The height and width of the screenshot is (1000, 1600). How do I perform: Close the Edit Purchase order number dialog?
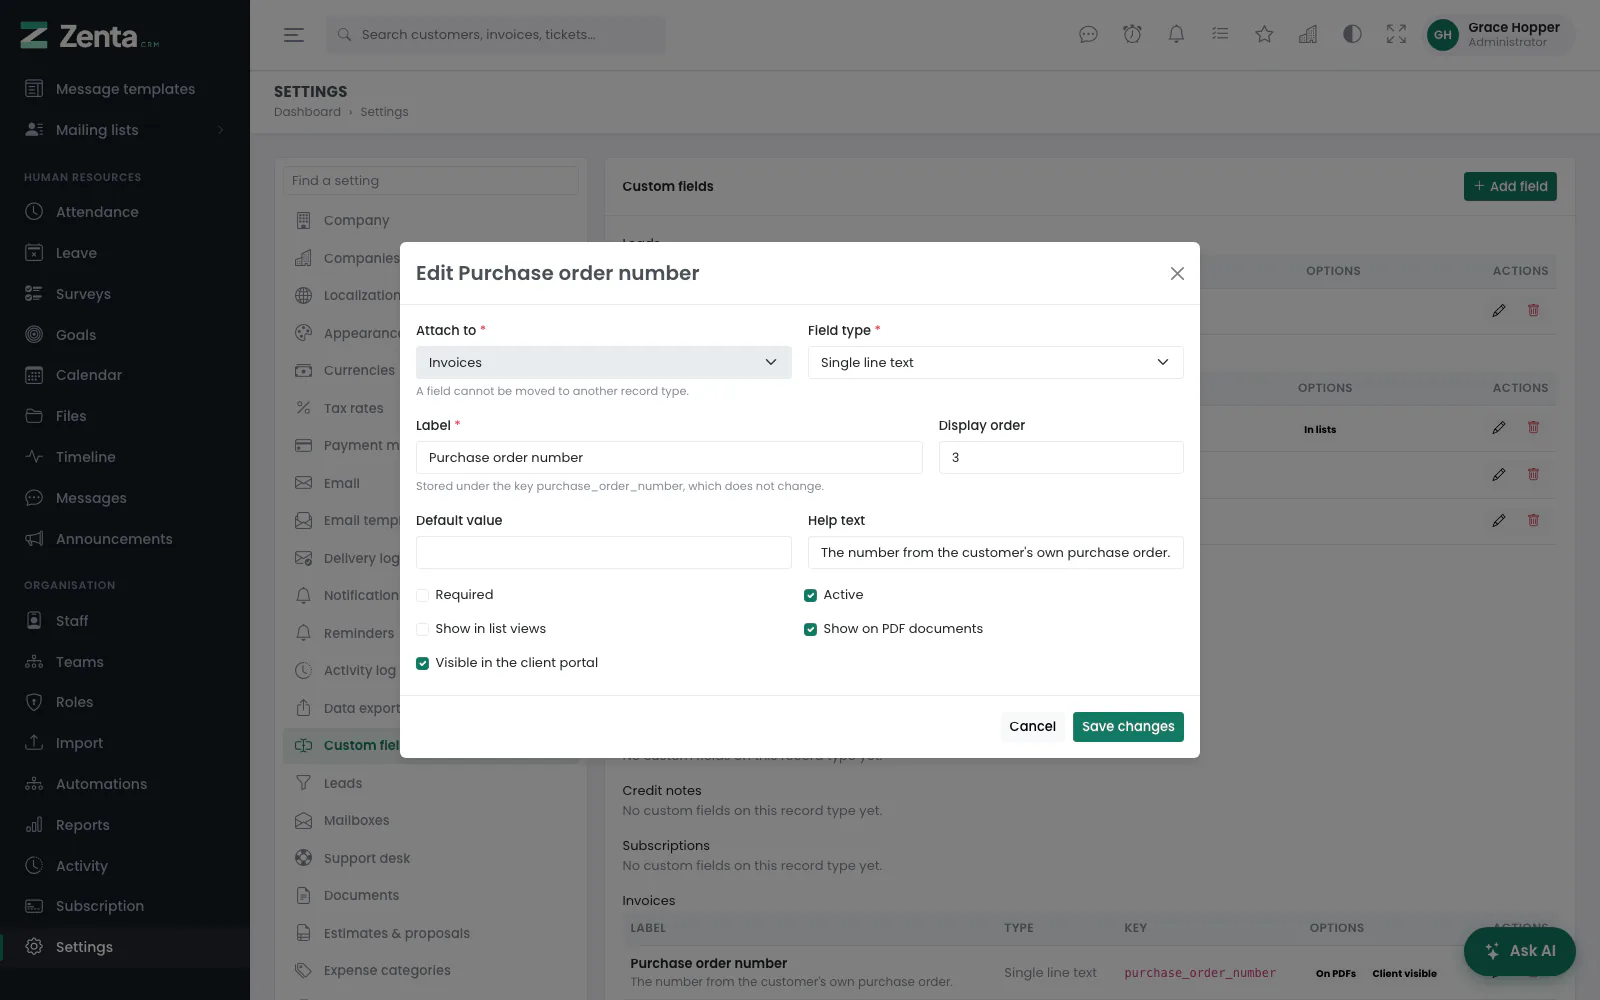pyautogui.click(x=1177, y=274)
